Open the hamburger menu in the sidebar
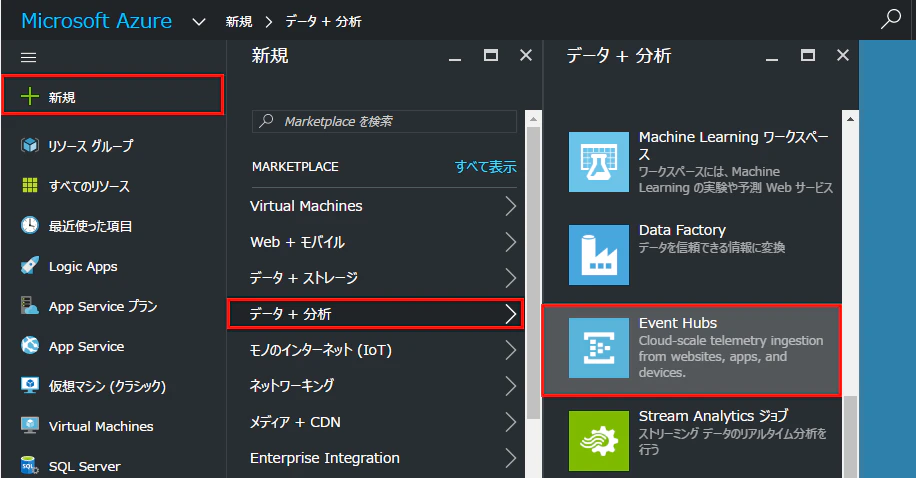Screen dimensions: 916x478 click(29, 57)
